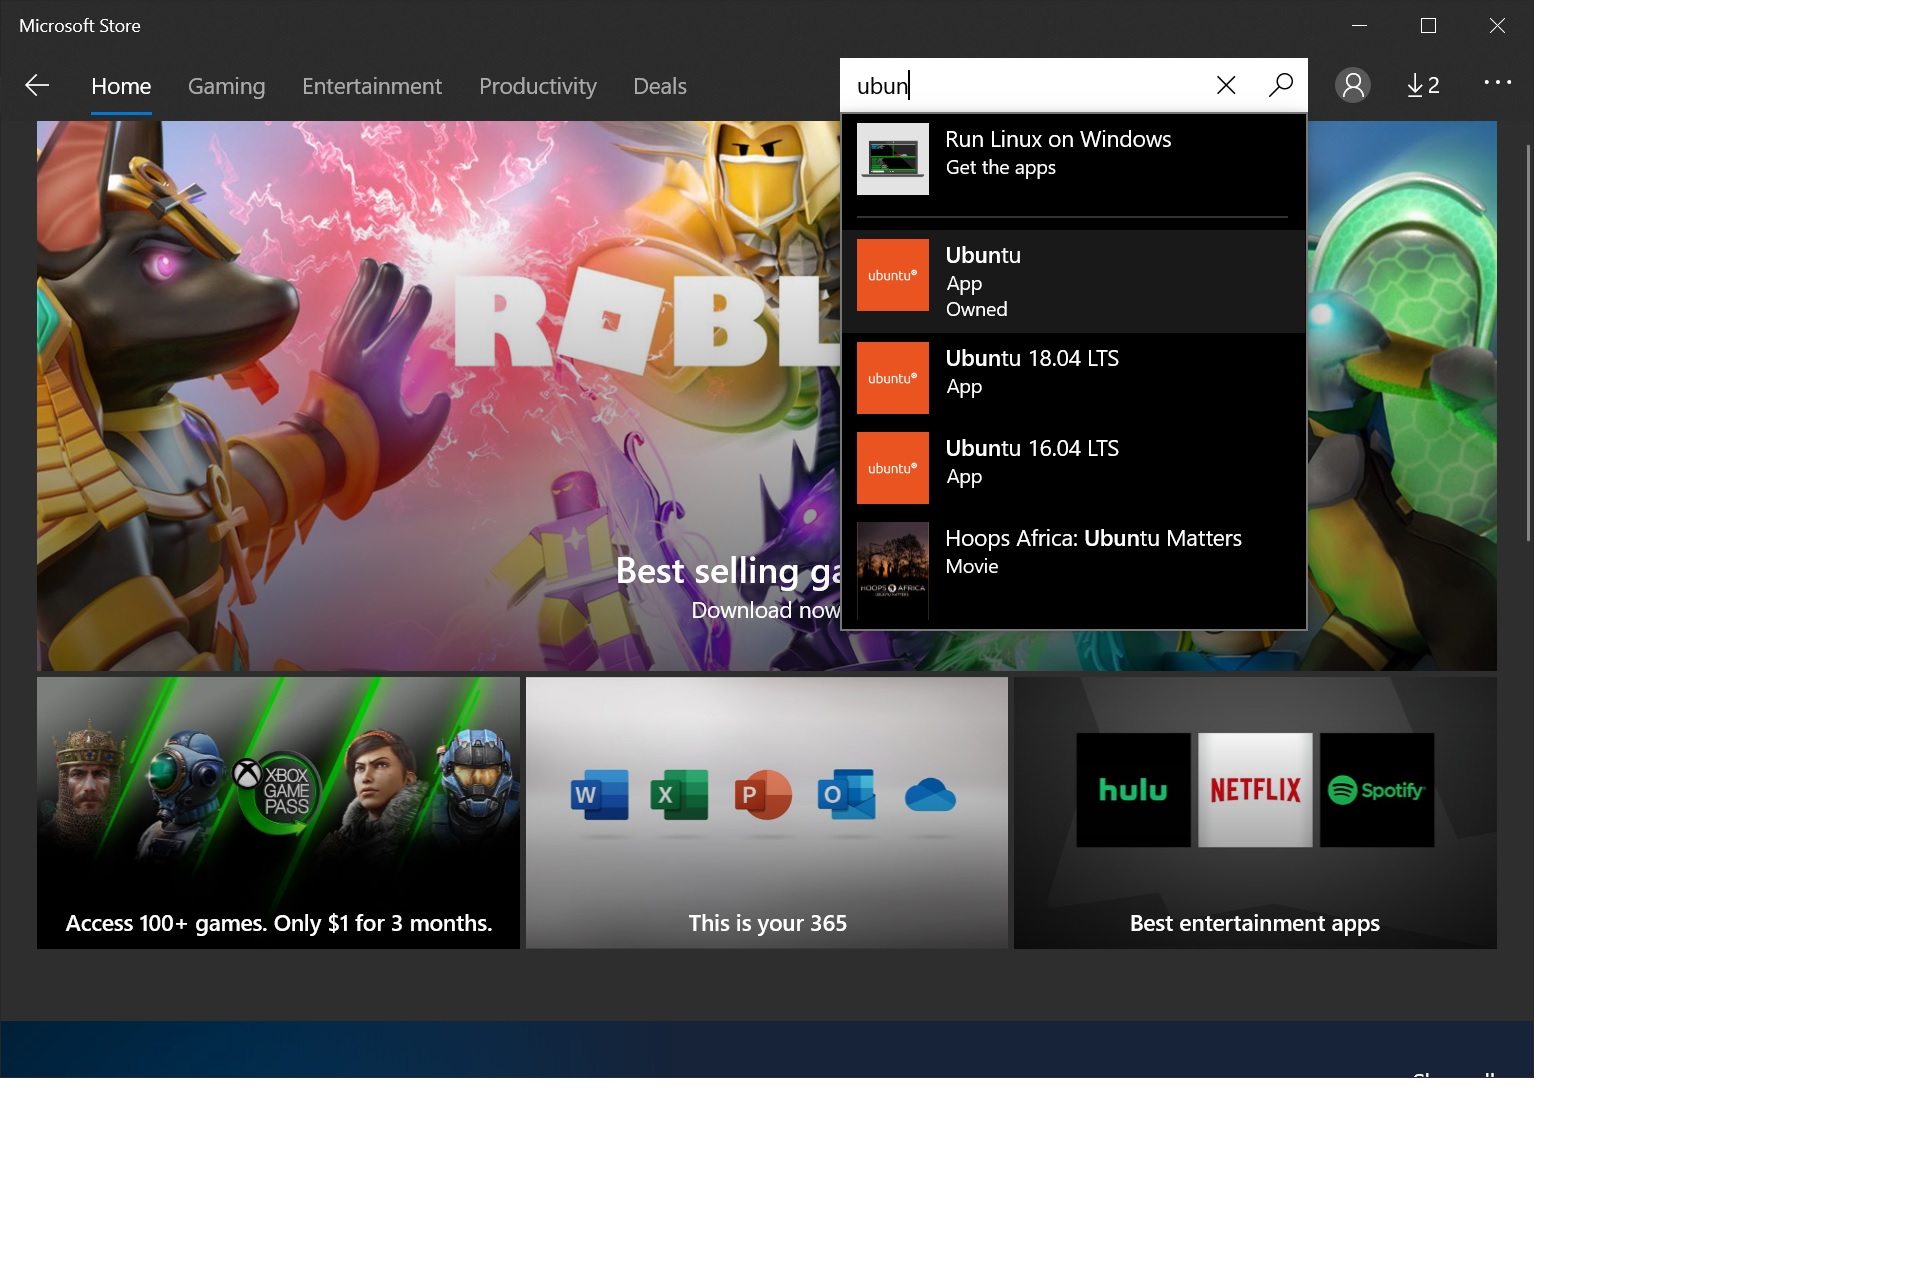
Task: Click the 'Download now' banner text
Action: 765,610
